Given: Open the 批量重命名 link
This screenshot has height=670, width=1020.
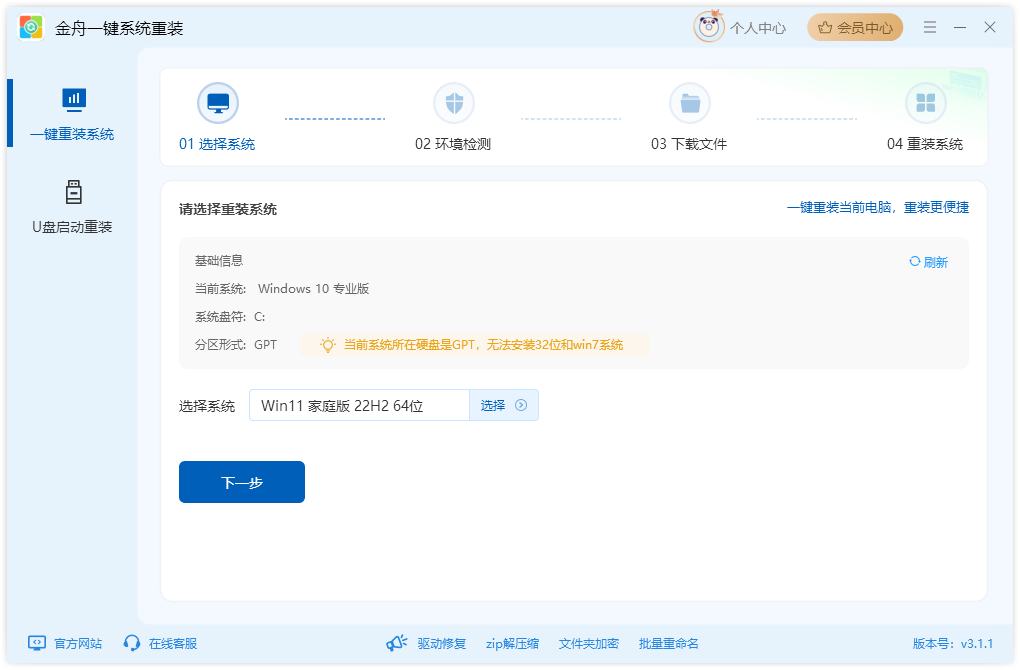Looking at the screenshot, I should click(x=669, y=643).
